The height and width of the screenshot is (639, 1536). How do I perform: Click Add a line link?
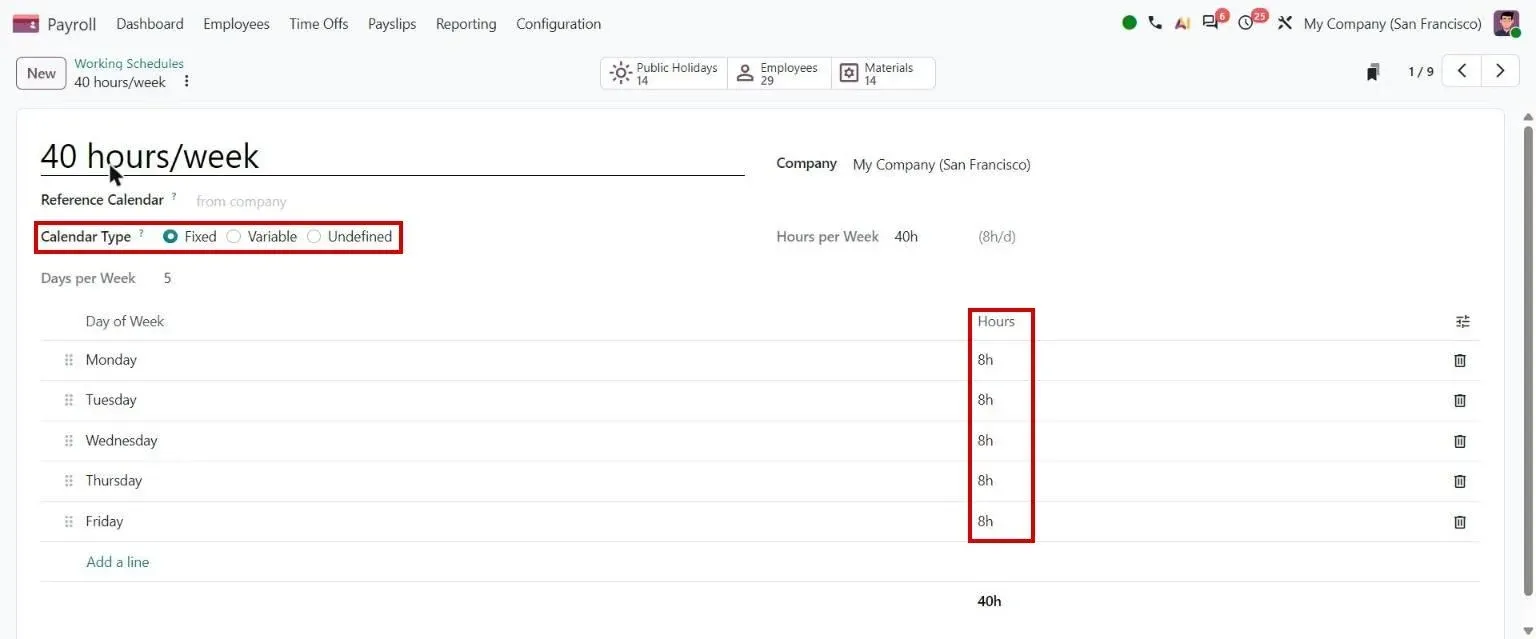pyautogui.click(x=117, y=562)
